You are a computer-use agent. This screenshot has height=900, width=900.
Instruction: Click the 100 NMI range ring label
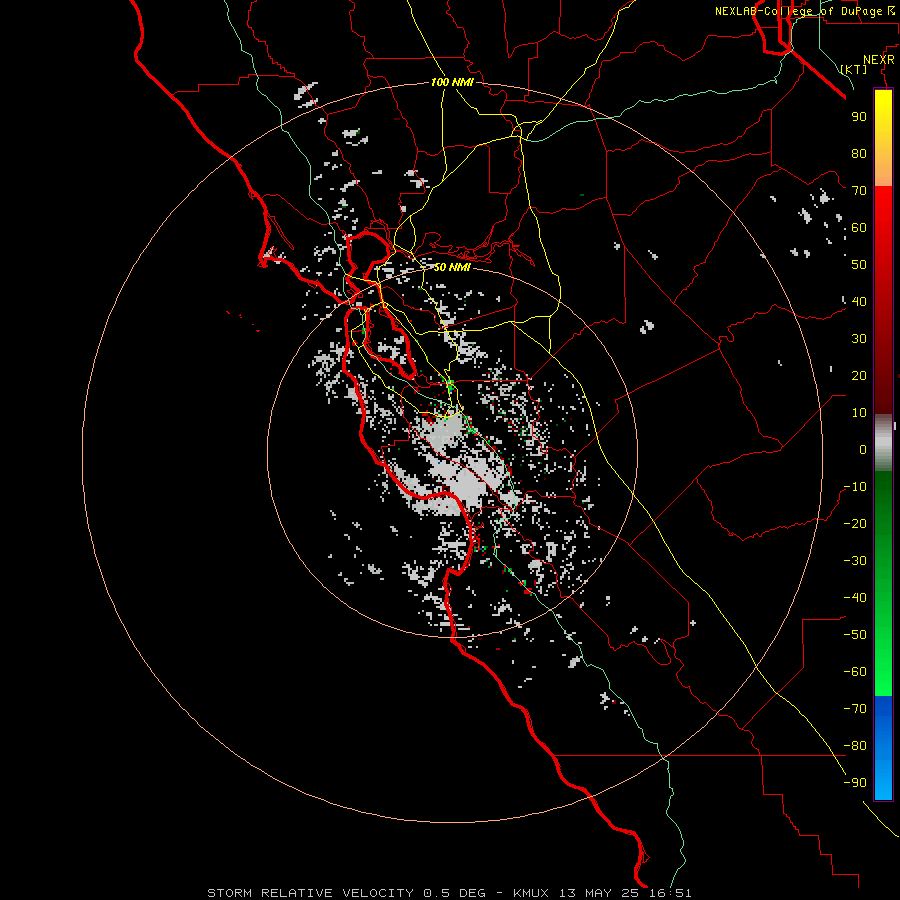point(452,82)
